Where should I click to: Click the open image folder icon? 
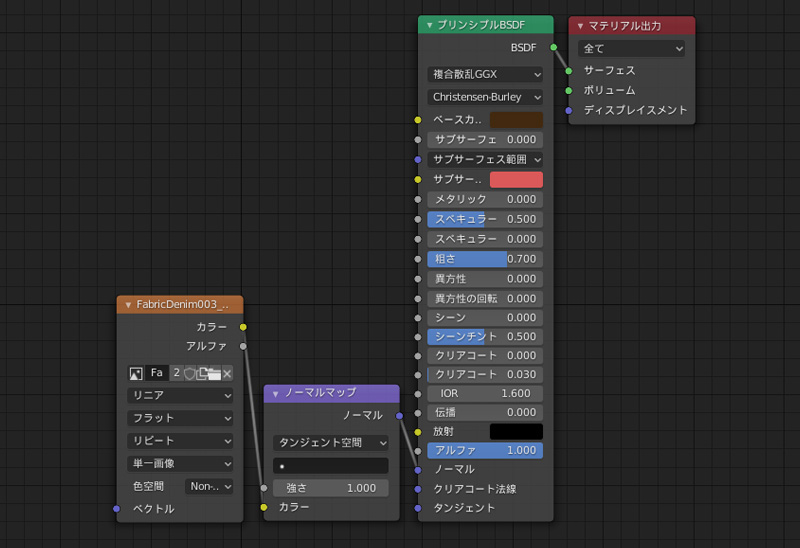pos(214,373)
